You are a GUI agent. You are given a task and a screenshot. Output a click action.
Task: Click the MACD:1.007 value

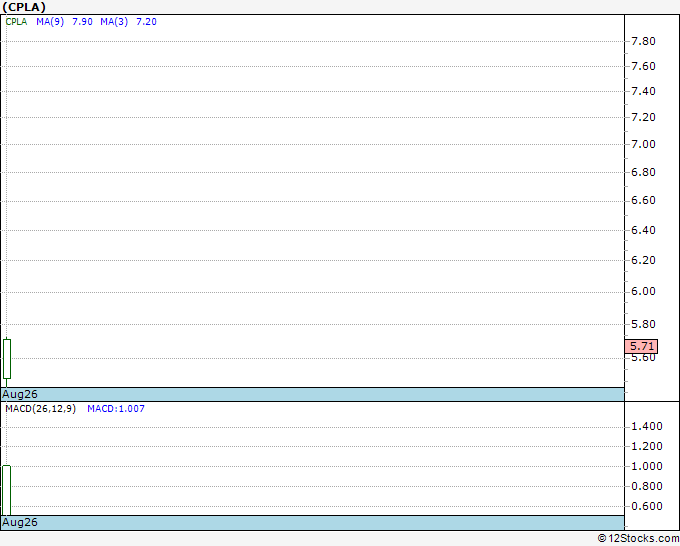click(116, 409)
